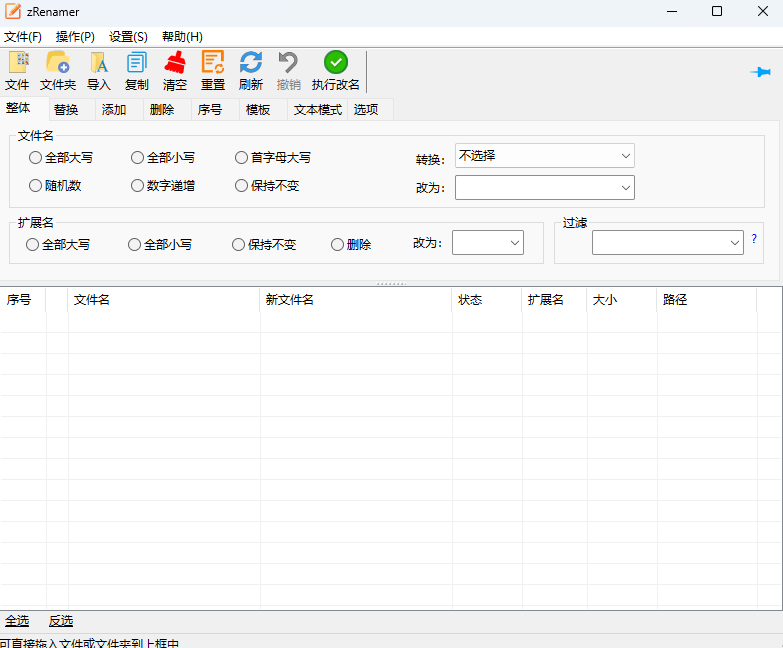Open the 操作(P) menu
The width and height of the screenshot is (783, 648).
click(75, 37)
